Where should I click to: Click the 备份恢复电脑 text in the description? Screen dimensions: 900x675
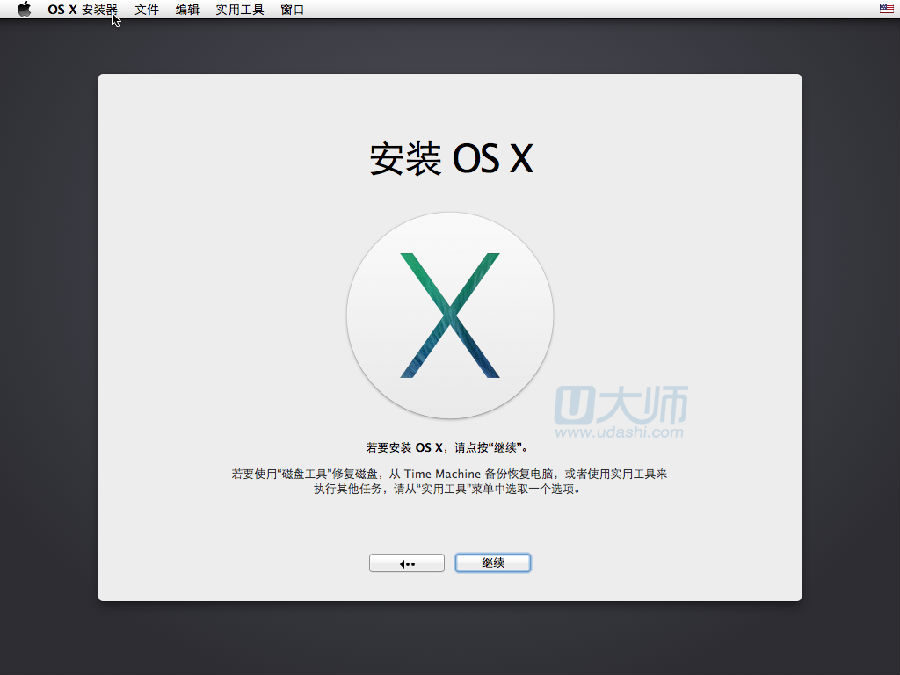pos(518,474)
